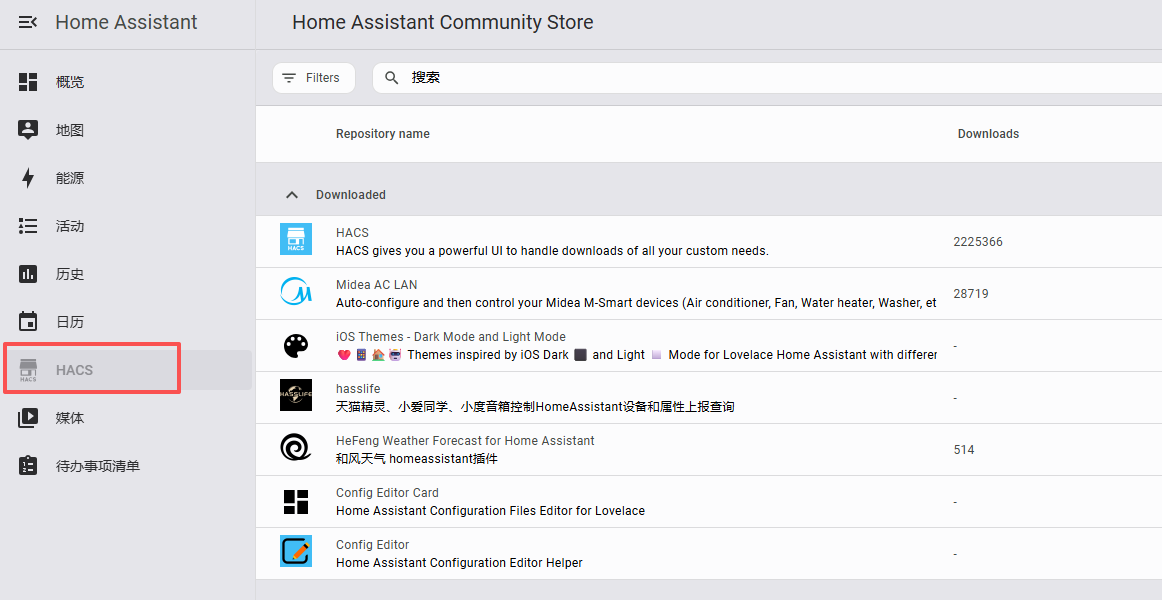Click the HACS gives you a powerful UI description
The image size is (1162, 600).
(x=552, y=251)
